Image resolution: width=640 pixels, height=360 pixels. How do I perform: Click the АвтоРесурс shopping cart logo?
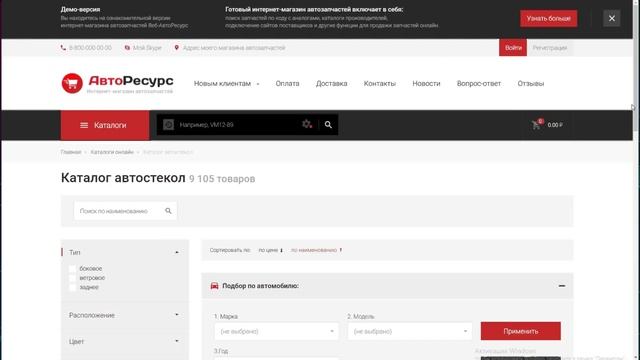point(72,83)
